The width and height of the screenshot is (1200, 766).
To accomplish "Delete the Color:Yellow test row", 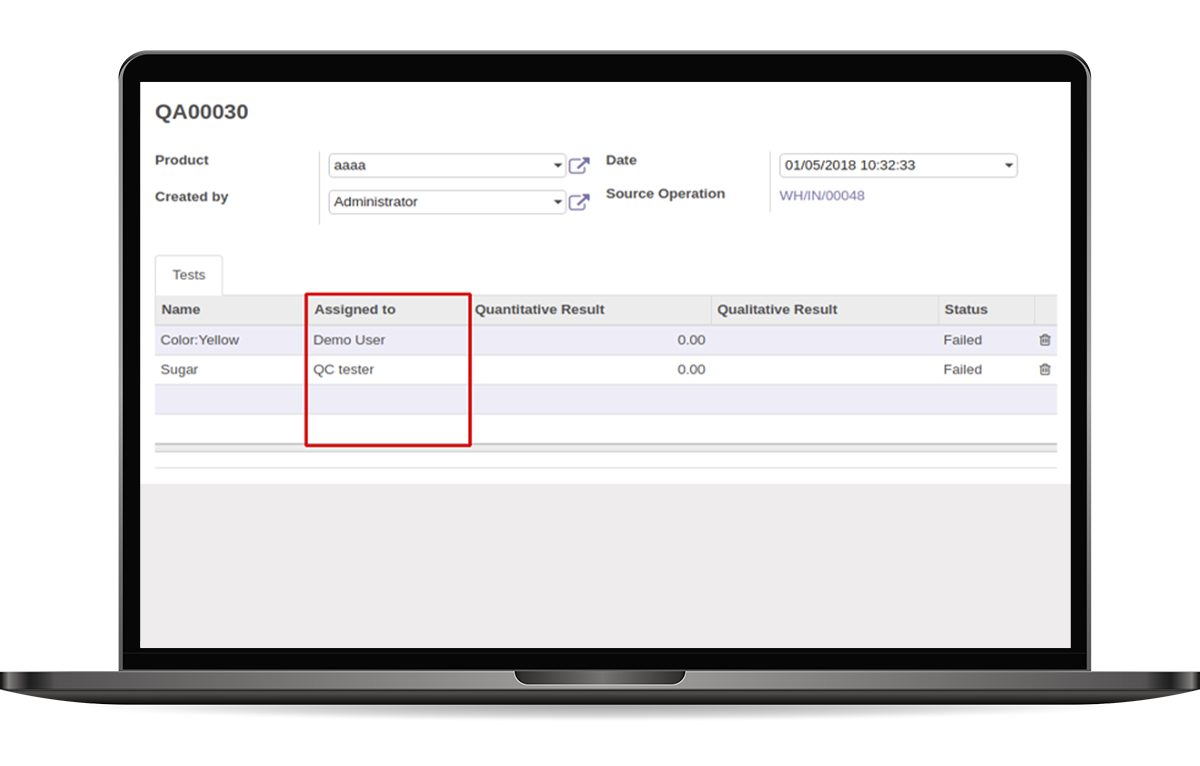I will pyautogui.click(x=1045, y=340).
